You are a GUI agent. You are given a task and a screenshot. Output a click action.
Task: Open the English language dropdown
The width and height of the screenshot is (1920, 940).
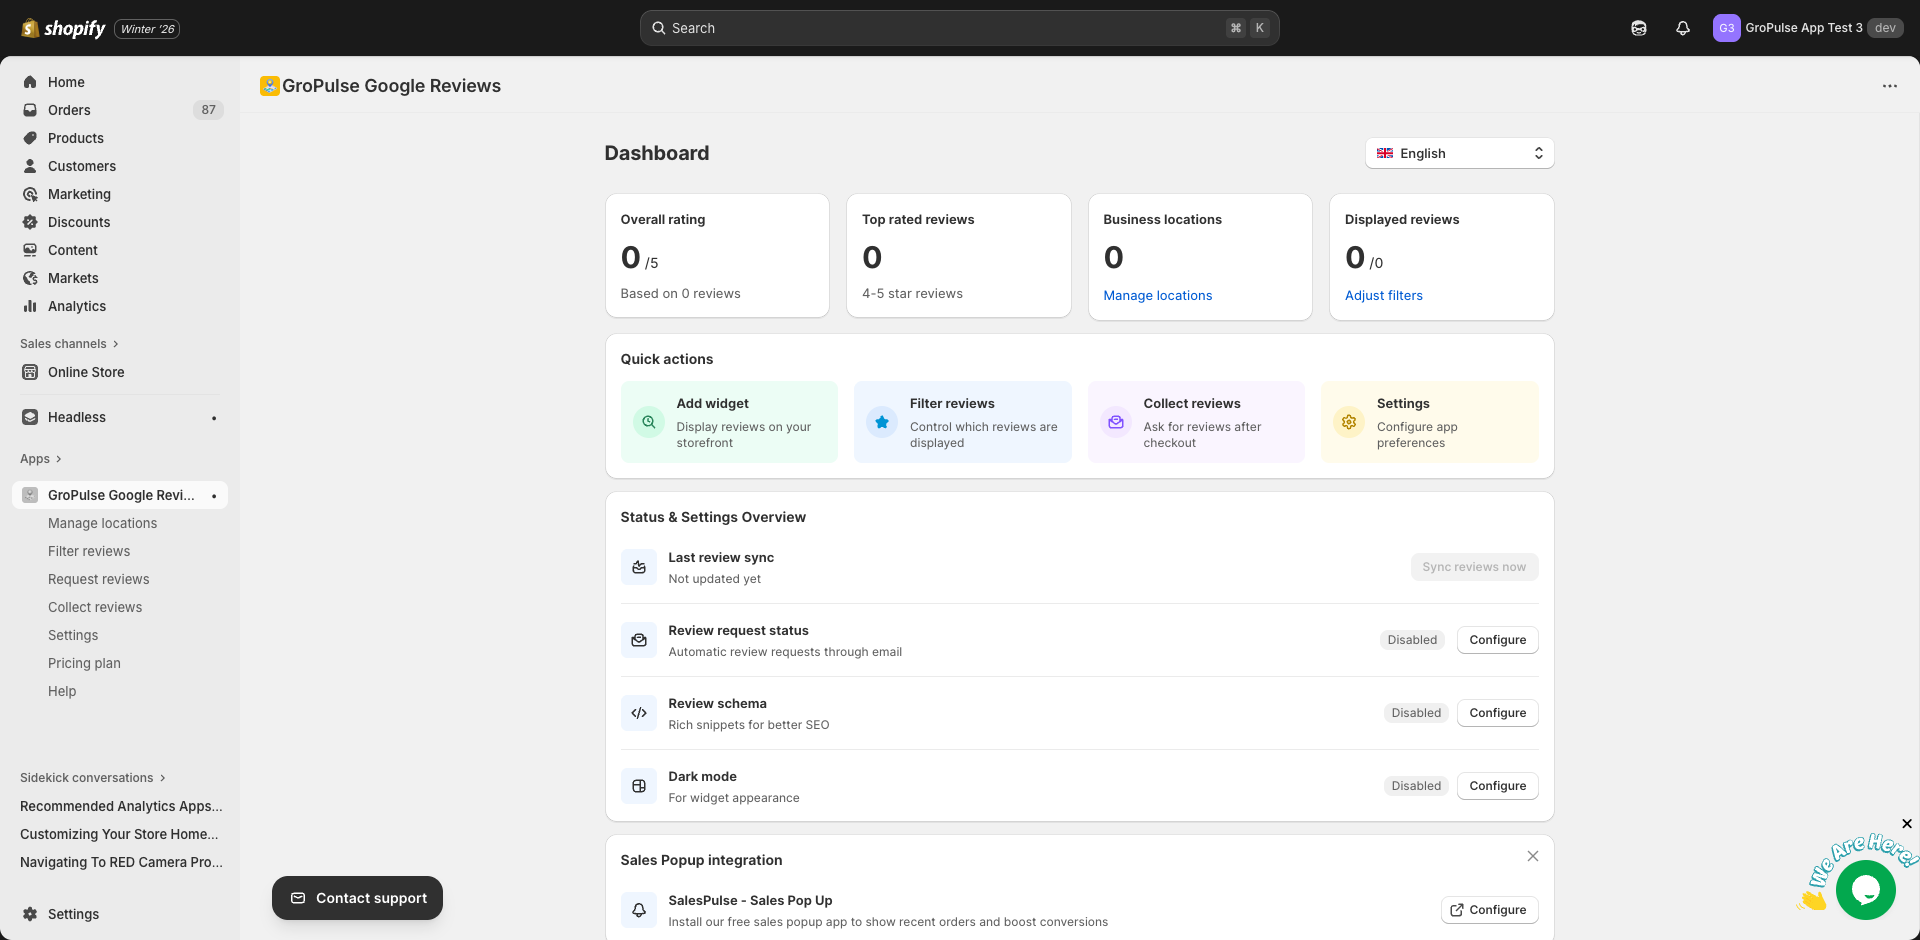pyautogui.click(x=1459, y=153)
